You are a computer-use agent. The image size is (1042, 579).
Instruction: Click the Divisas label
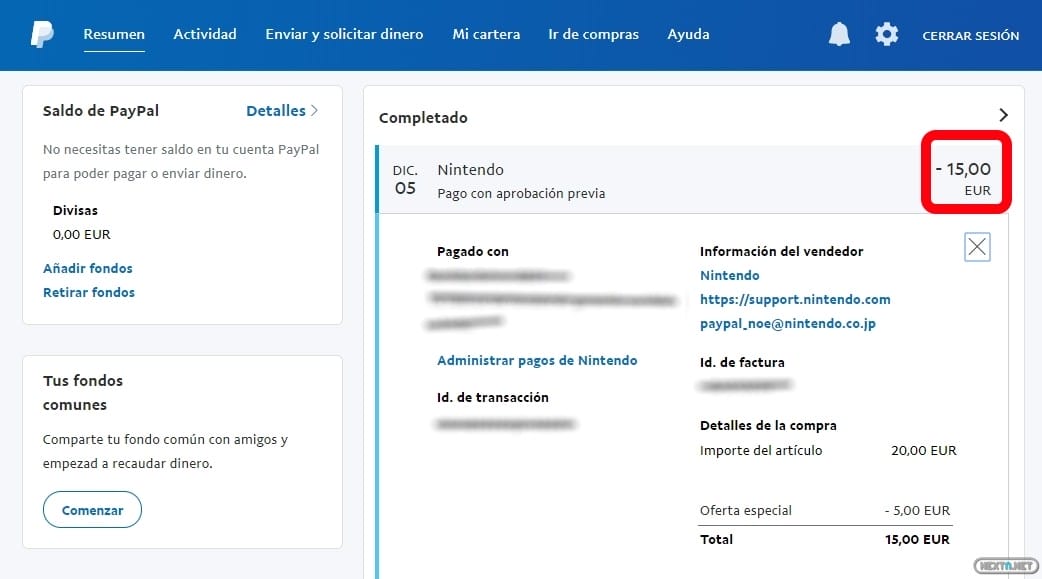pos(75,210)
